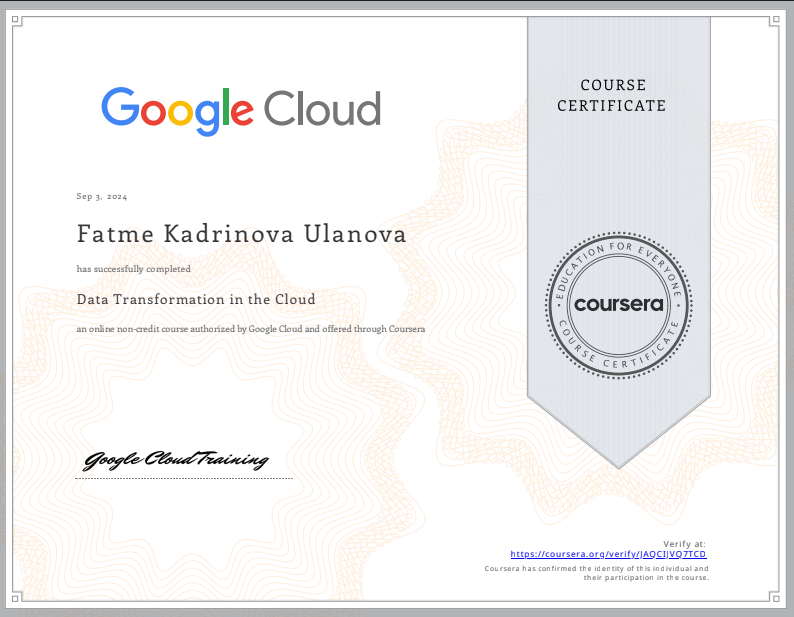This screenshot has height=617, width=794.
Task: Click the Google Cloud Training signature
Action: pyautogui.click(x=176, y=460)
